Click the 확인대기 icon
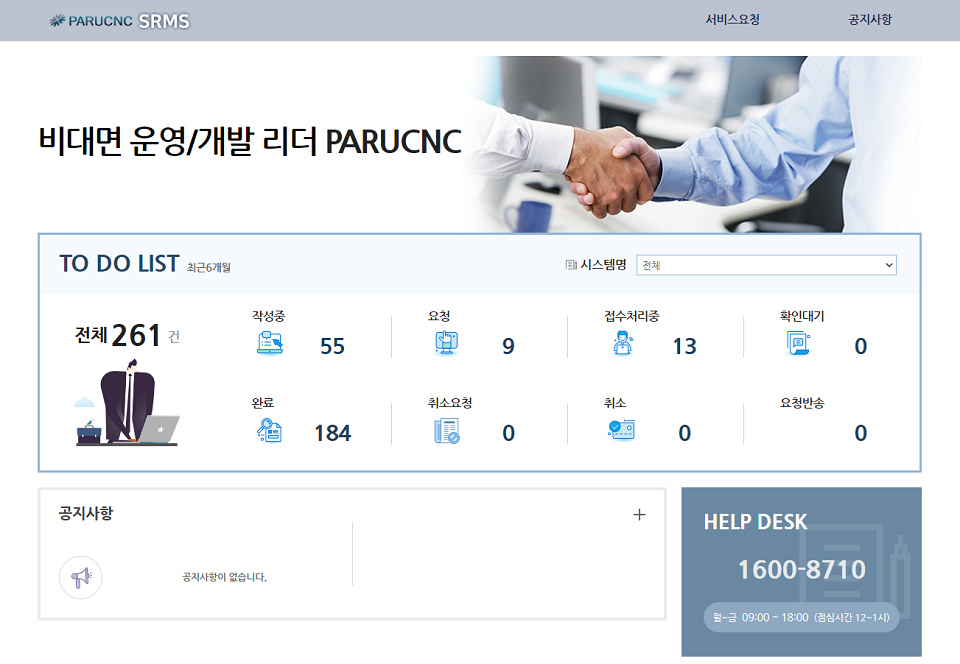Screen dimensions: 960x664 tap(798, 343)
